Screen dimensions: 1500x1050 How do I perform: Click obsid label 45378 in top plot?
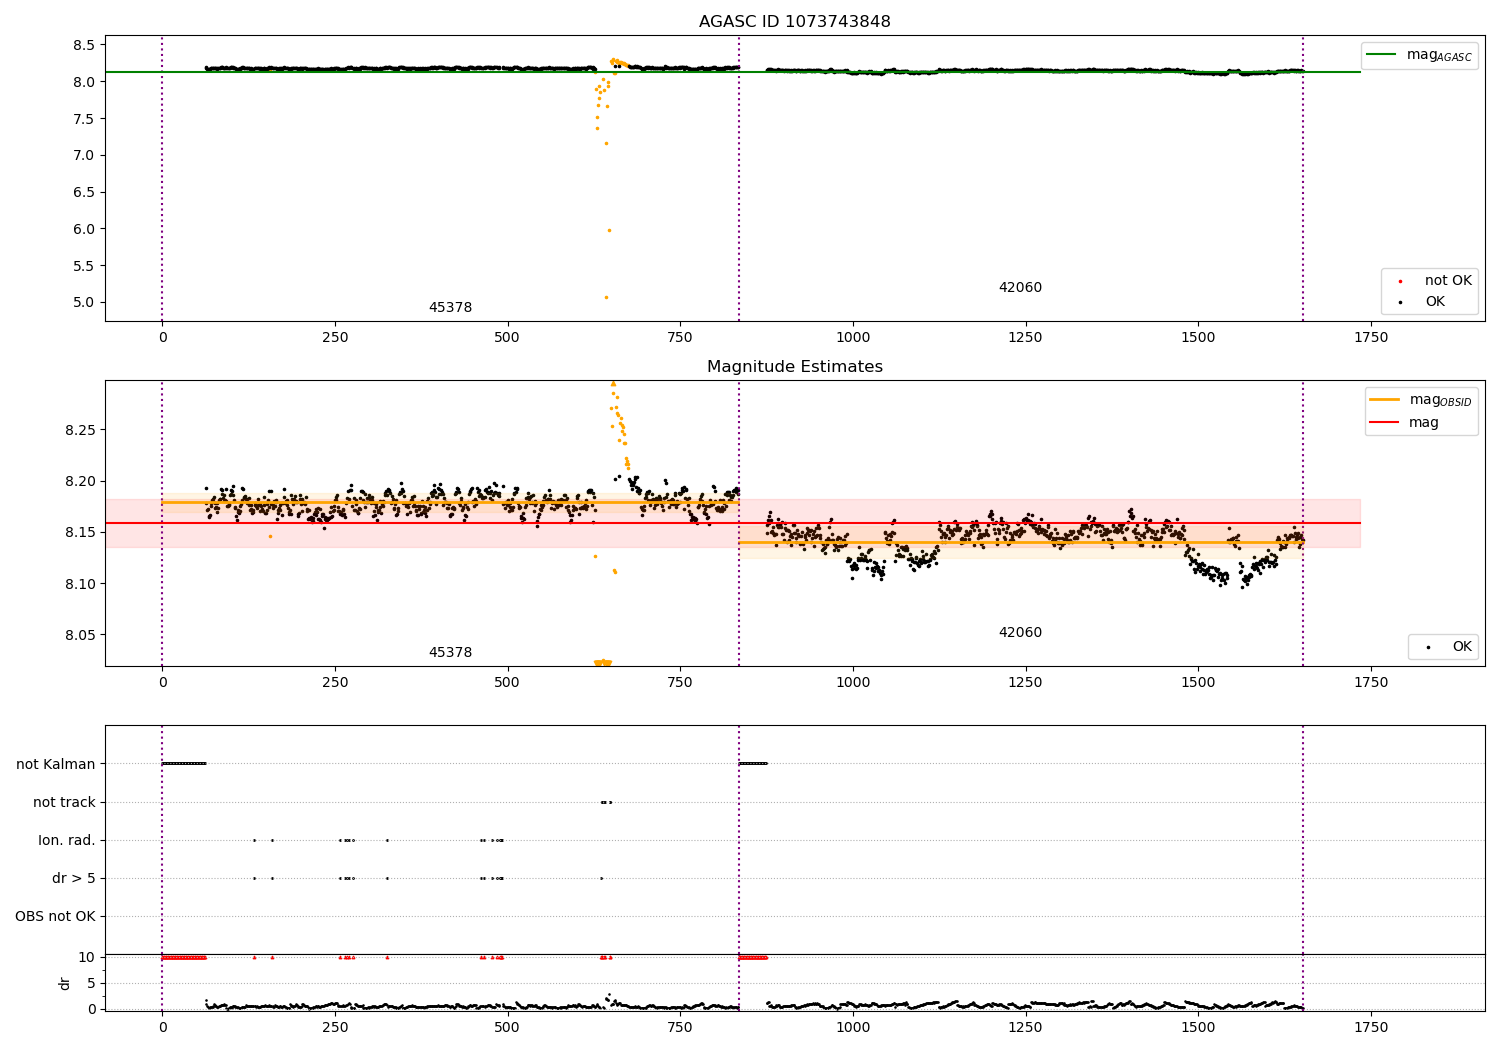pyautogui.click(x=450, y=308)
